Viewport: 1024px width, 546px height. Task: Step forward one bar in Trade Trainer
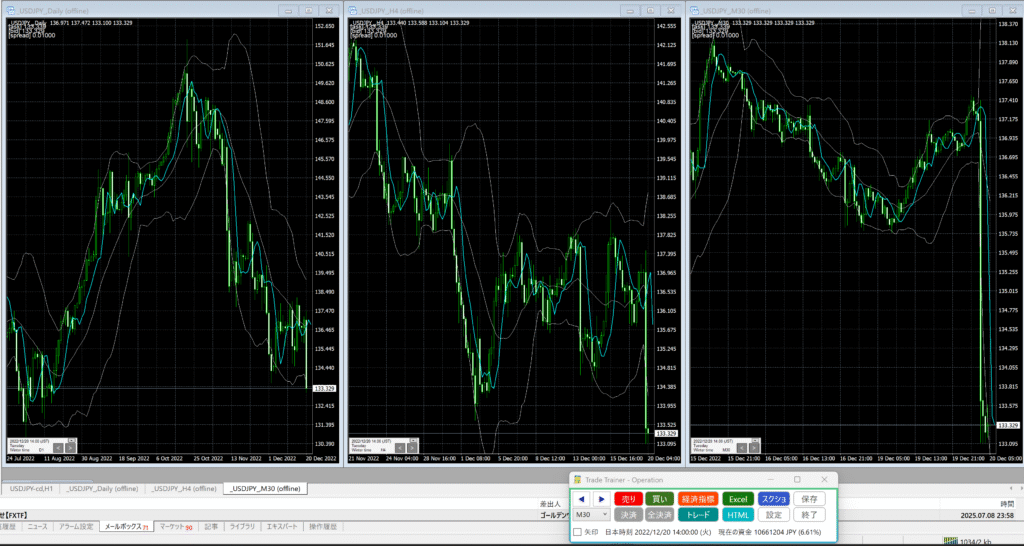pos(600,499)
